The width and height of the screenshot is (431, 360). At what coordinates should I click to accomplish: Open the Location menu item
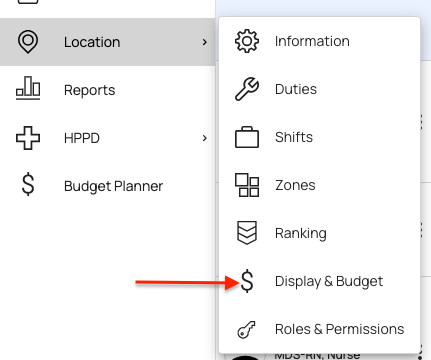(x=107, y=42)
